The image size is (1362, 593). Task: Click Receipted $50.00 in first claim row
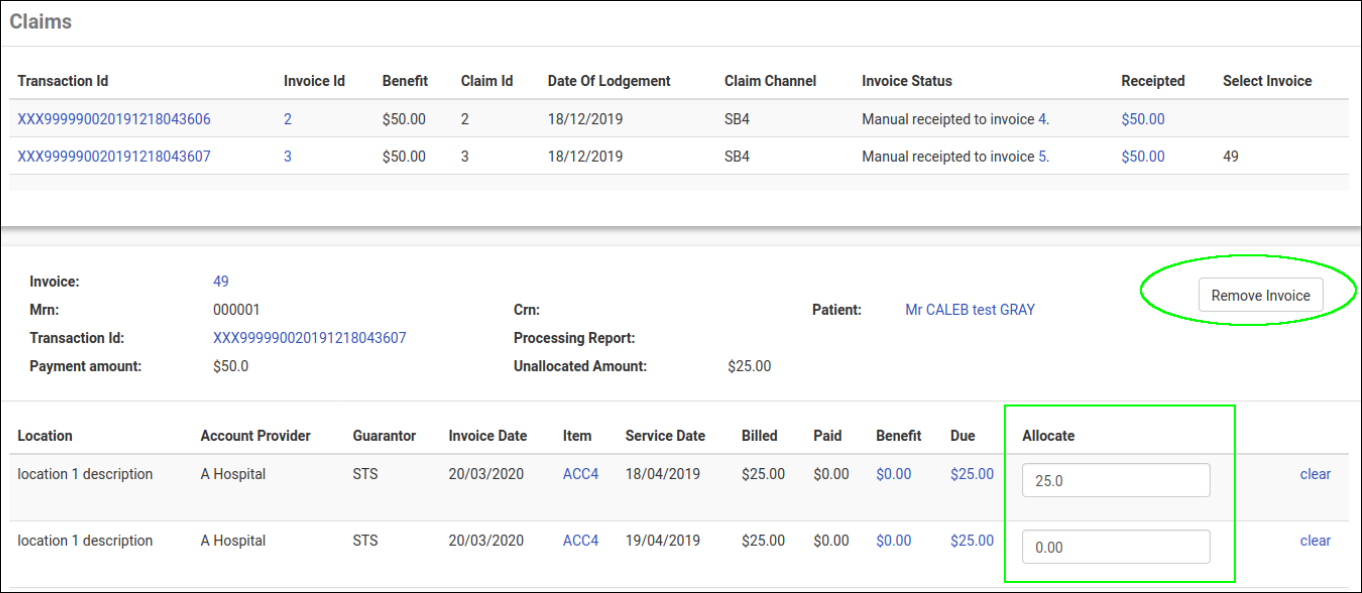[x=1143, y=119]
